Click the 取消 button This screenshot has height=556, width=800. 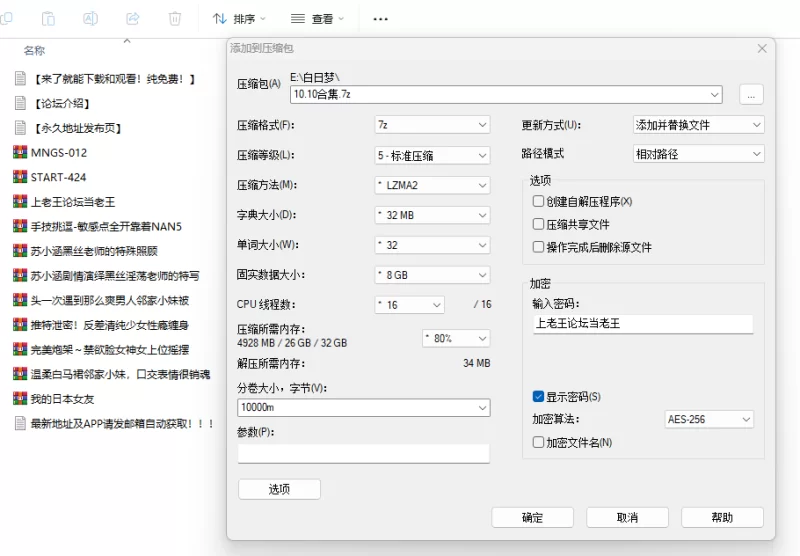(x=627, y=517)
